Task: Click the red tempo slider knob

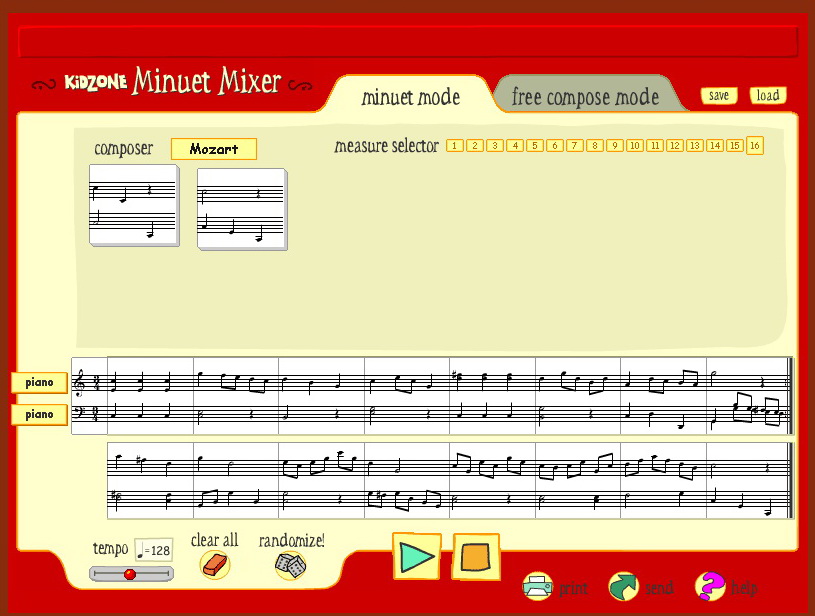Action: pos(129,574)
